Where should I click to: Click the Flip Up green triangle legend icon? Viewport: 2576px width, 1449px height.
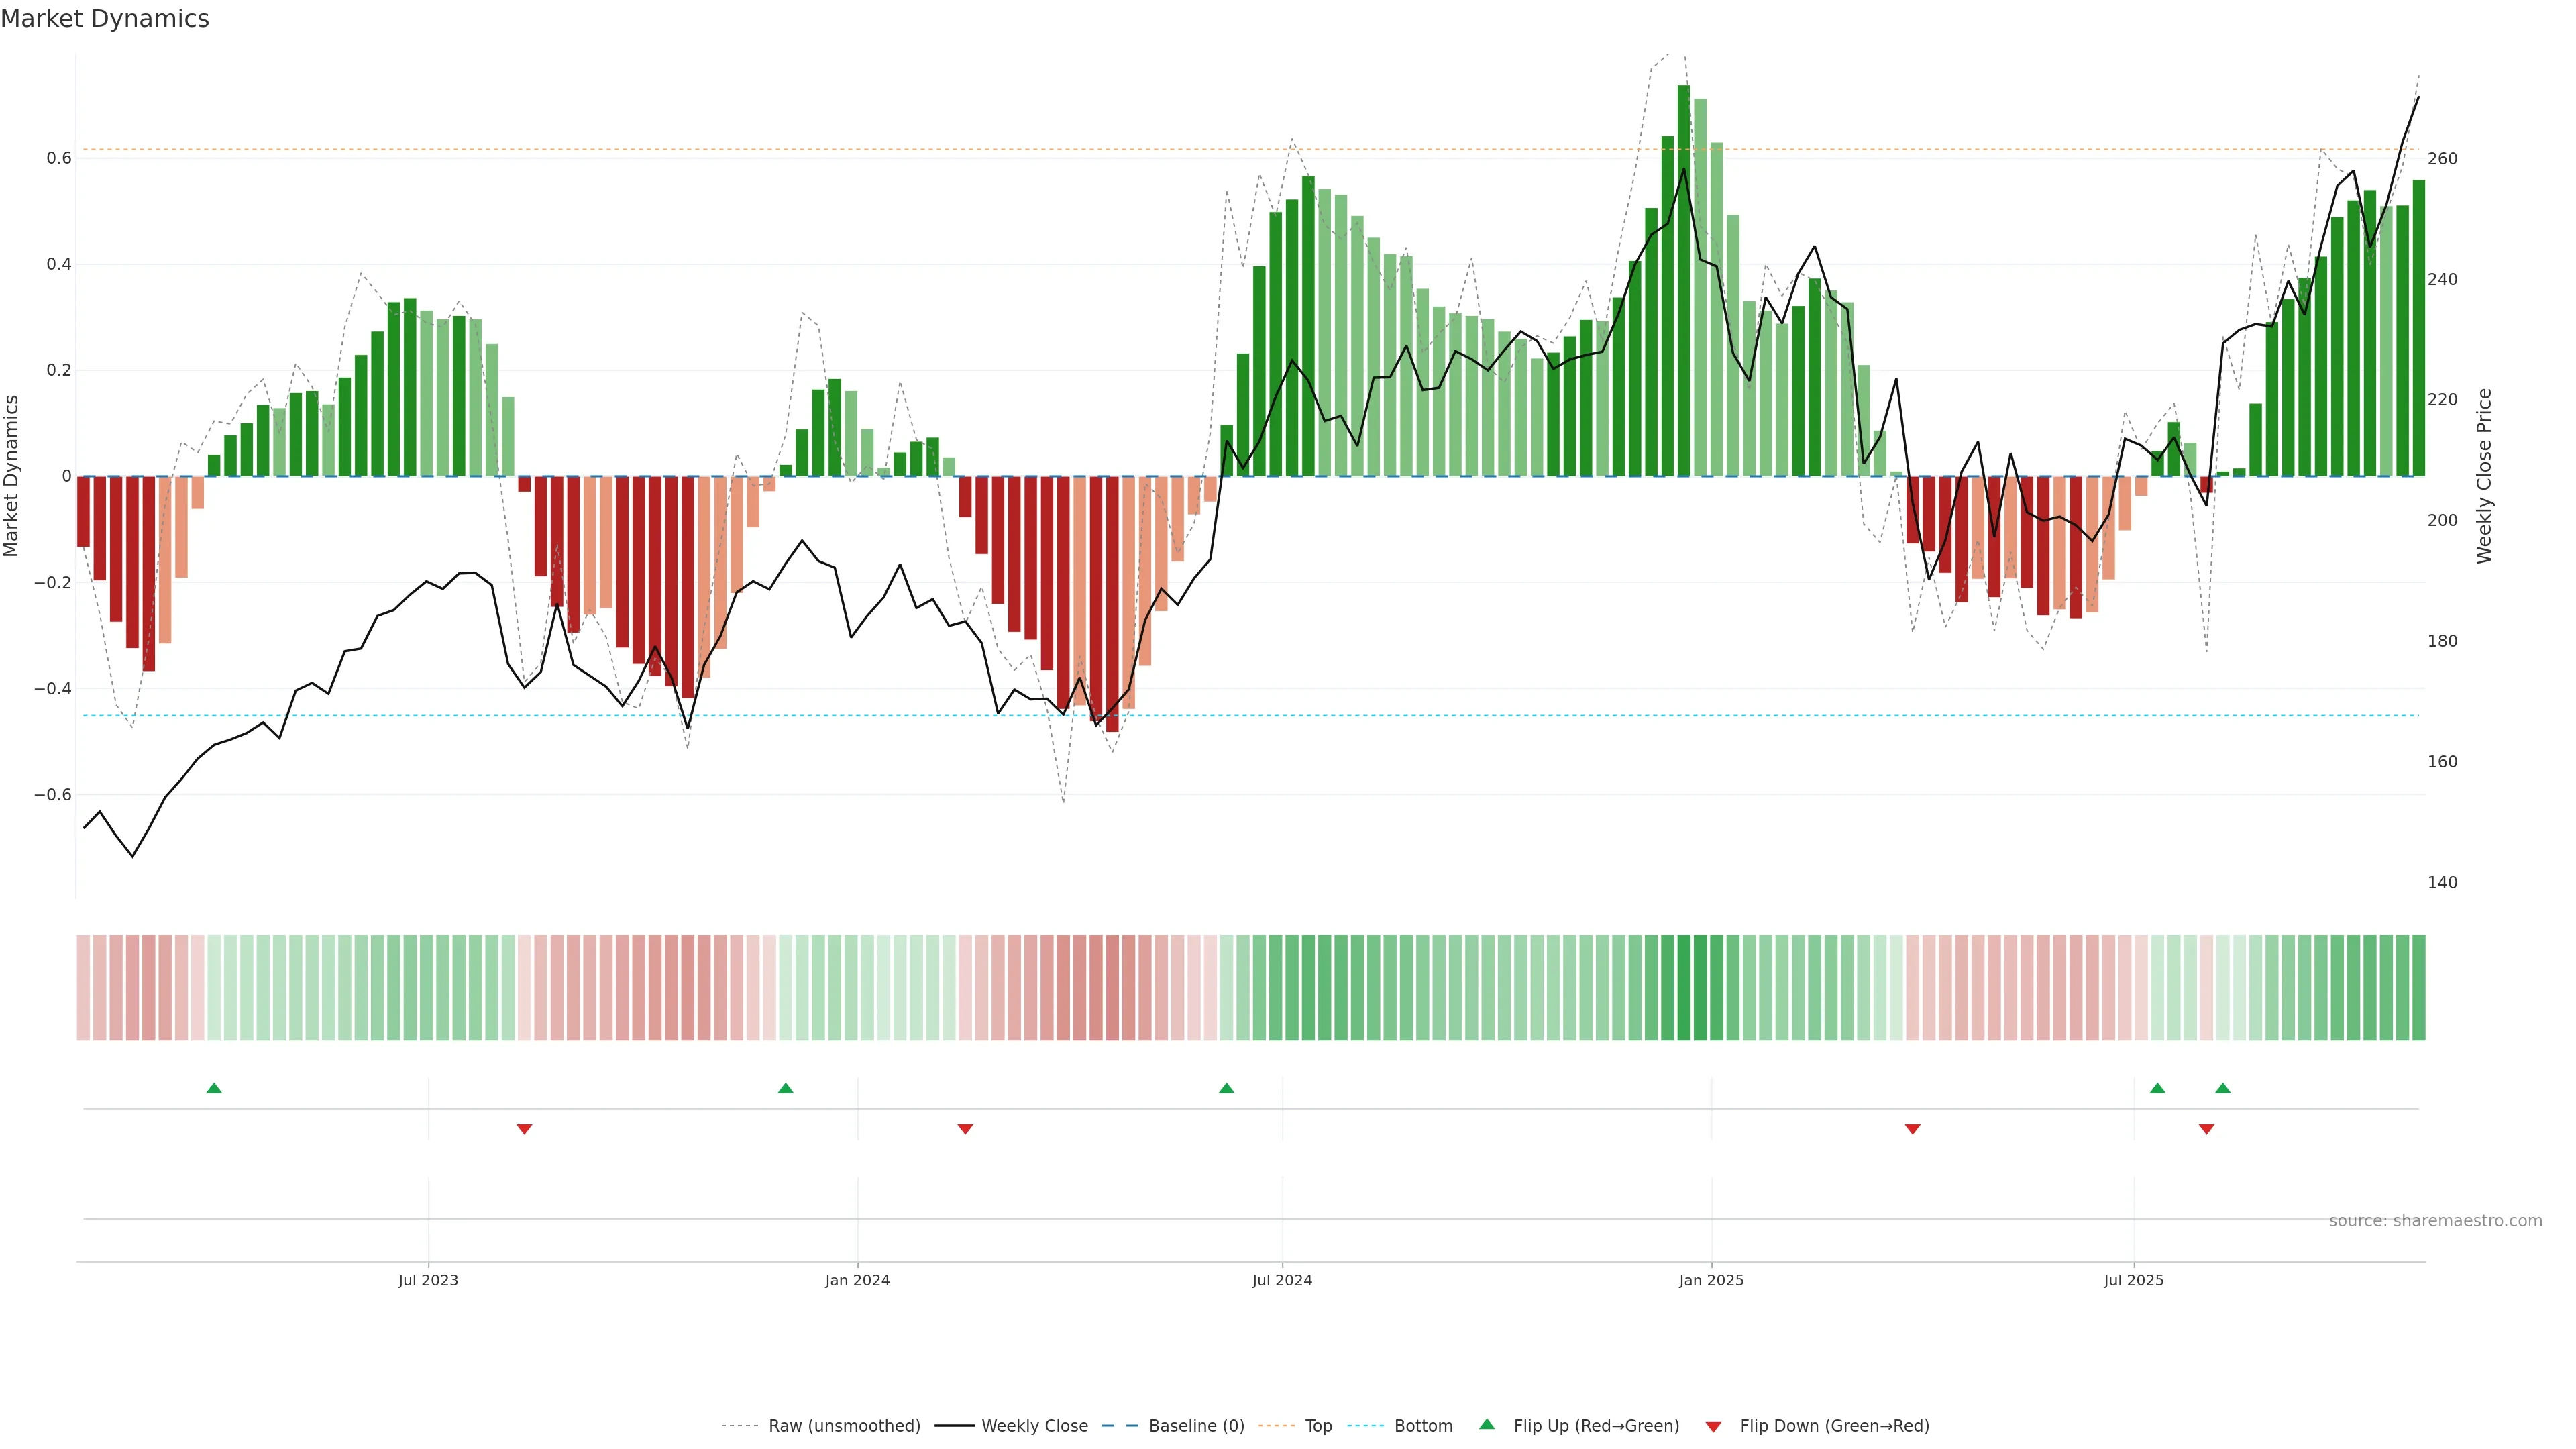[x=1486, y=1424]
